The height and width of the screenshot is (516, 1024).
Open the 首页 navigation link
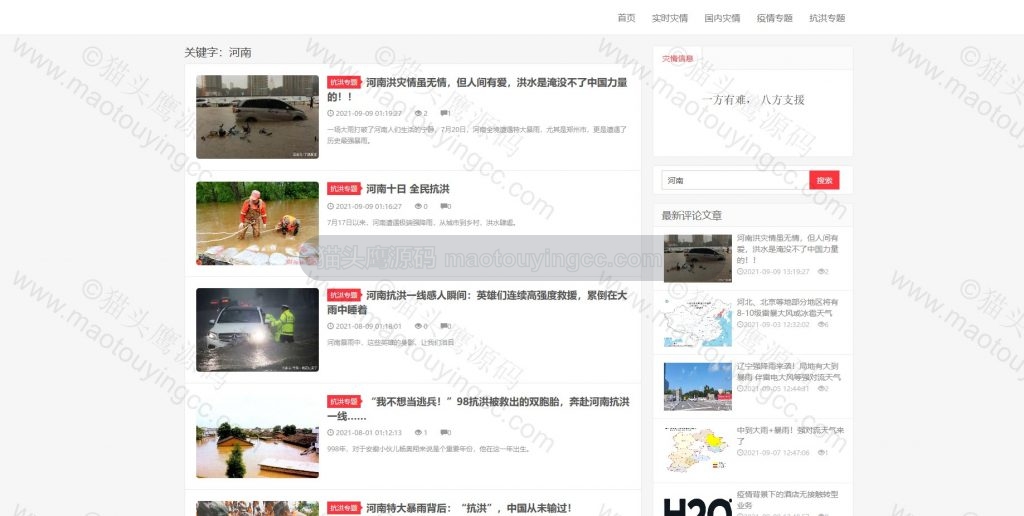click(x=626, y=18)
